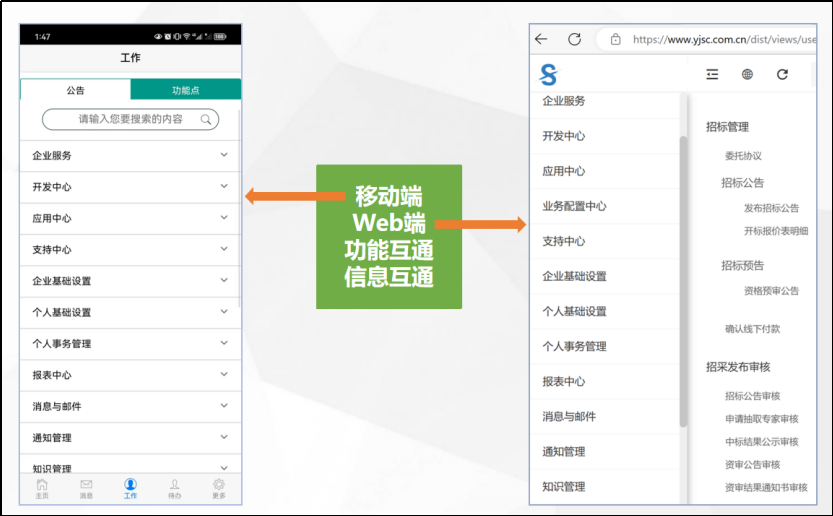Reload page with browser refresh icon
The height and width of the screenshot is (516, 833).
(574, 39)
